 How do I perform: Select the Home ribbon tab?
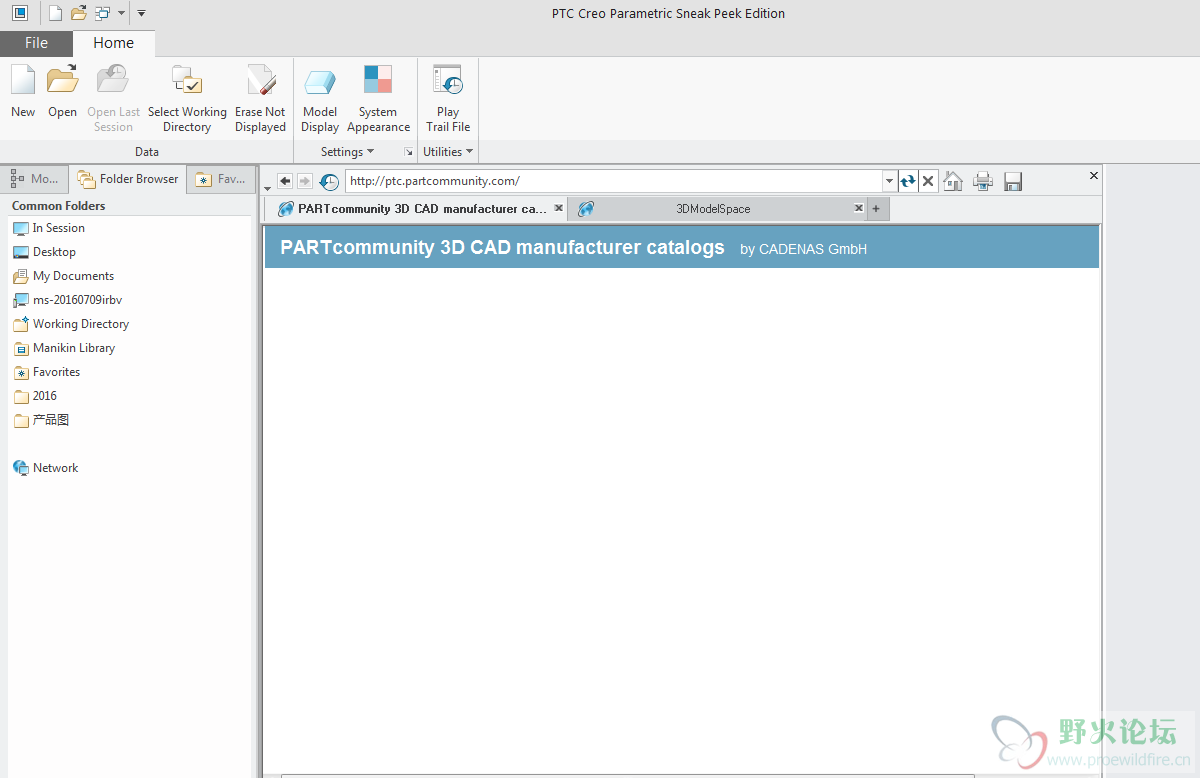[113, 43]
